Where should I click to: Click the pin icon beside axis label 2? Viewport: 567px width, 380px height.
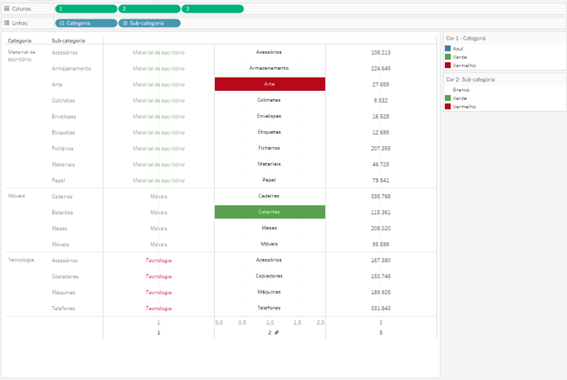tap(277, 332)
